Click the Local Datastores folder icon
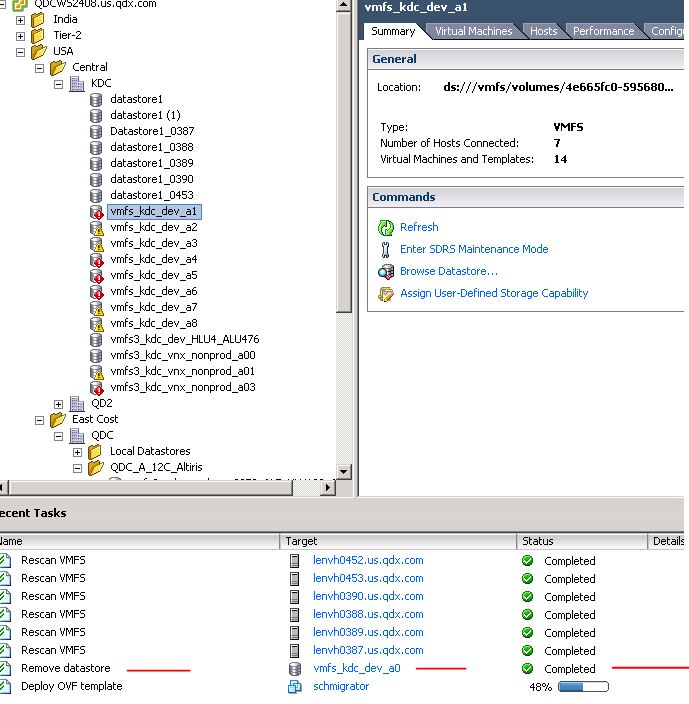Viewport: 689px width, 704px height. click(95, 452)
